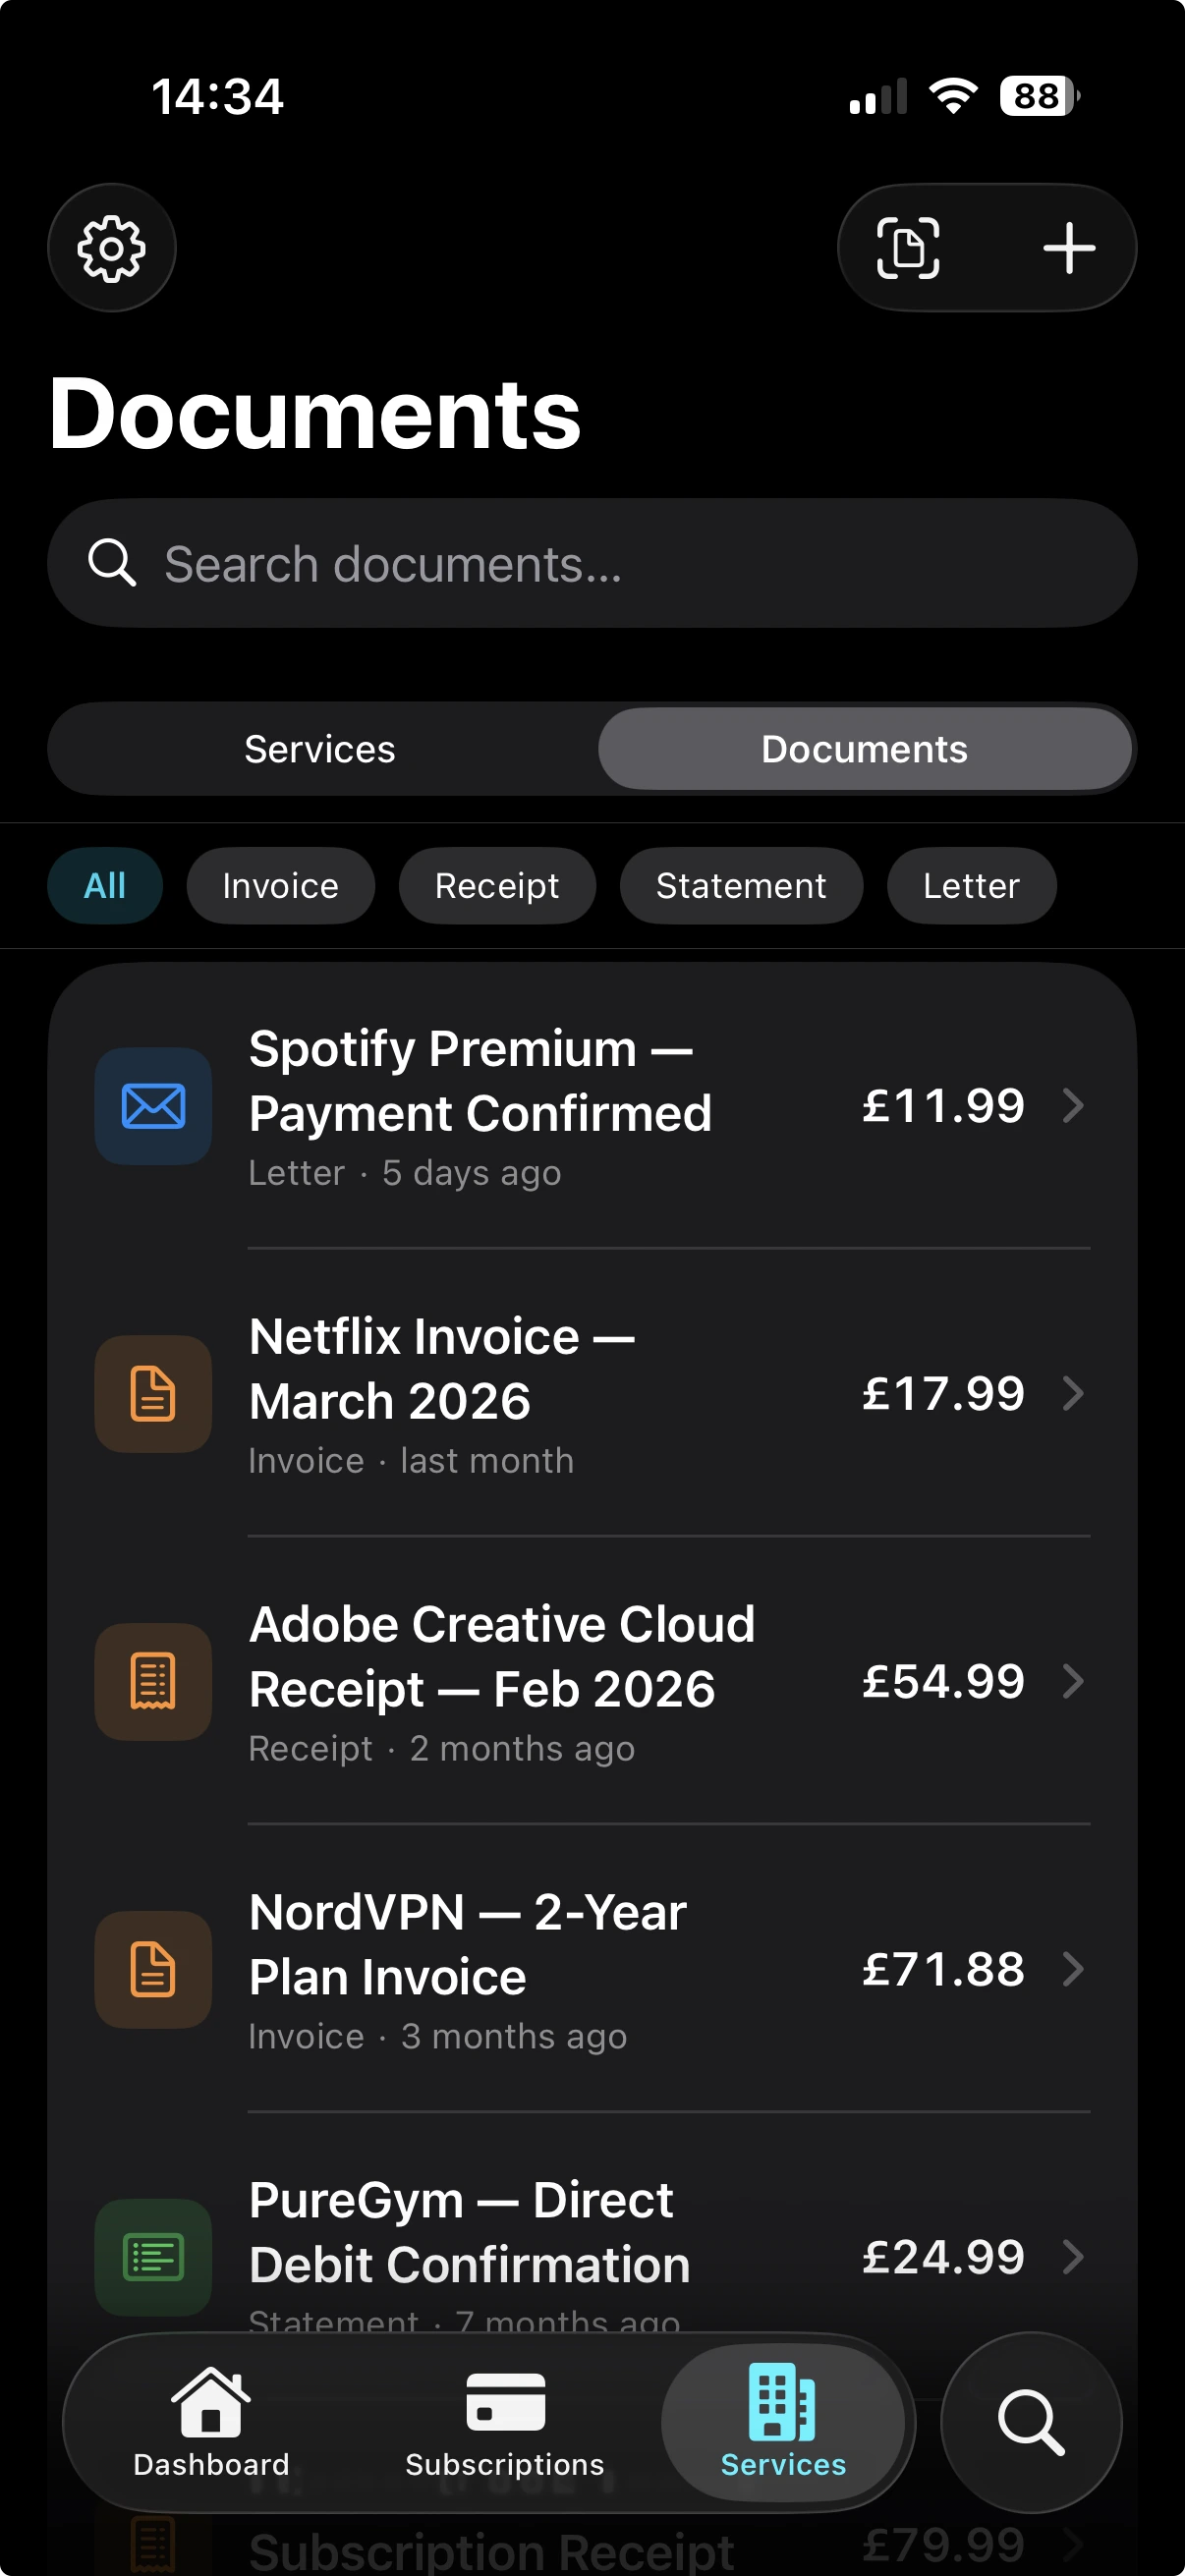1185x2576 pixels.
Task: Switch to the Services segment
Action: [x=320, y=749]
